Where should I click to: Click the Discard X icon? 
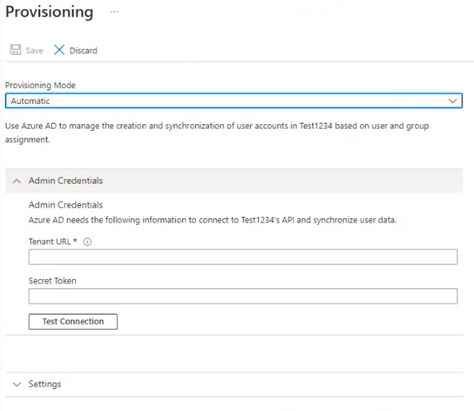point(59,50)
